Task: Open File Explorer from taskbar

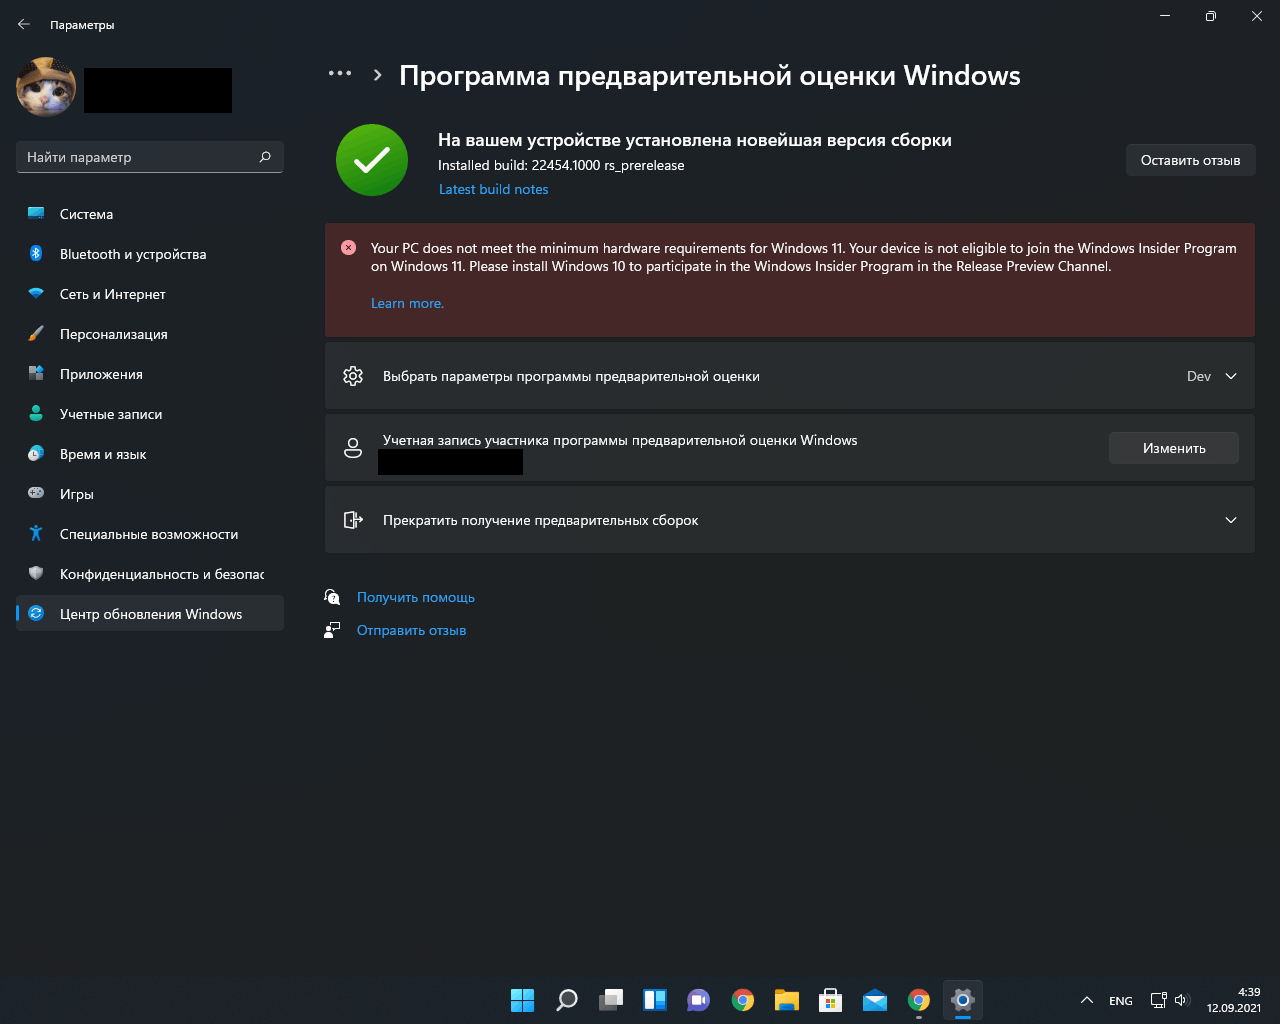Action: [786, 1000]
